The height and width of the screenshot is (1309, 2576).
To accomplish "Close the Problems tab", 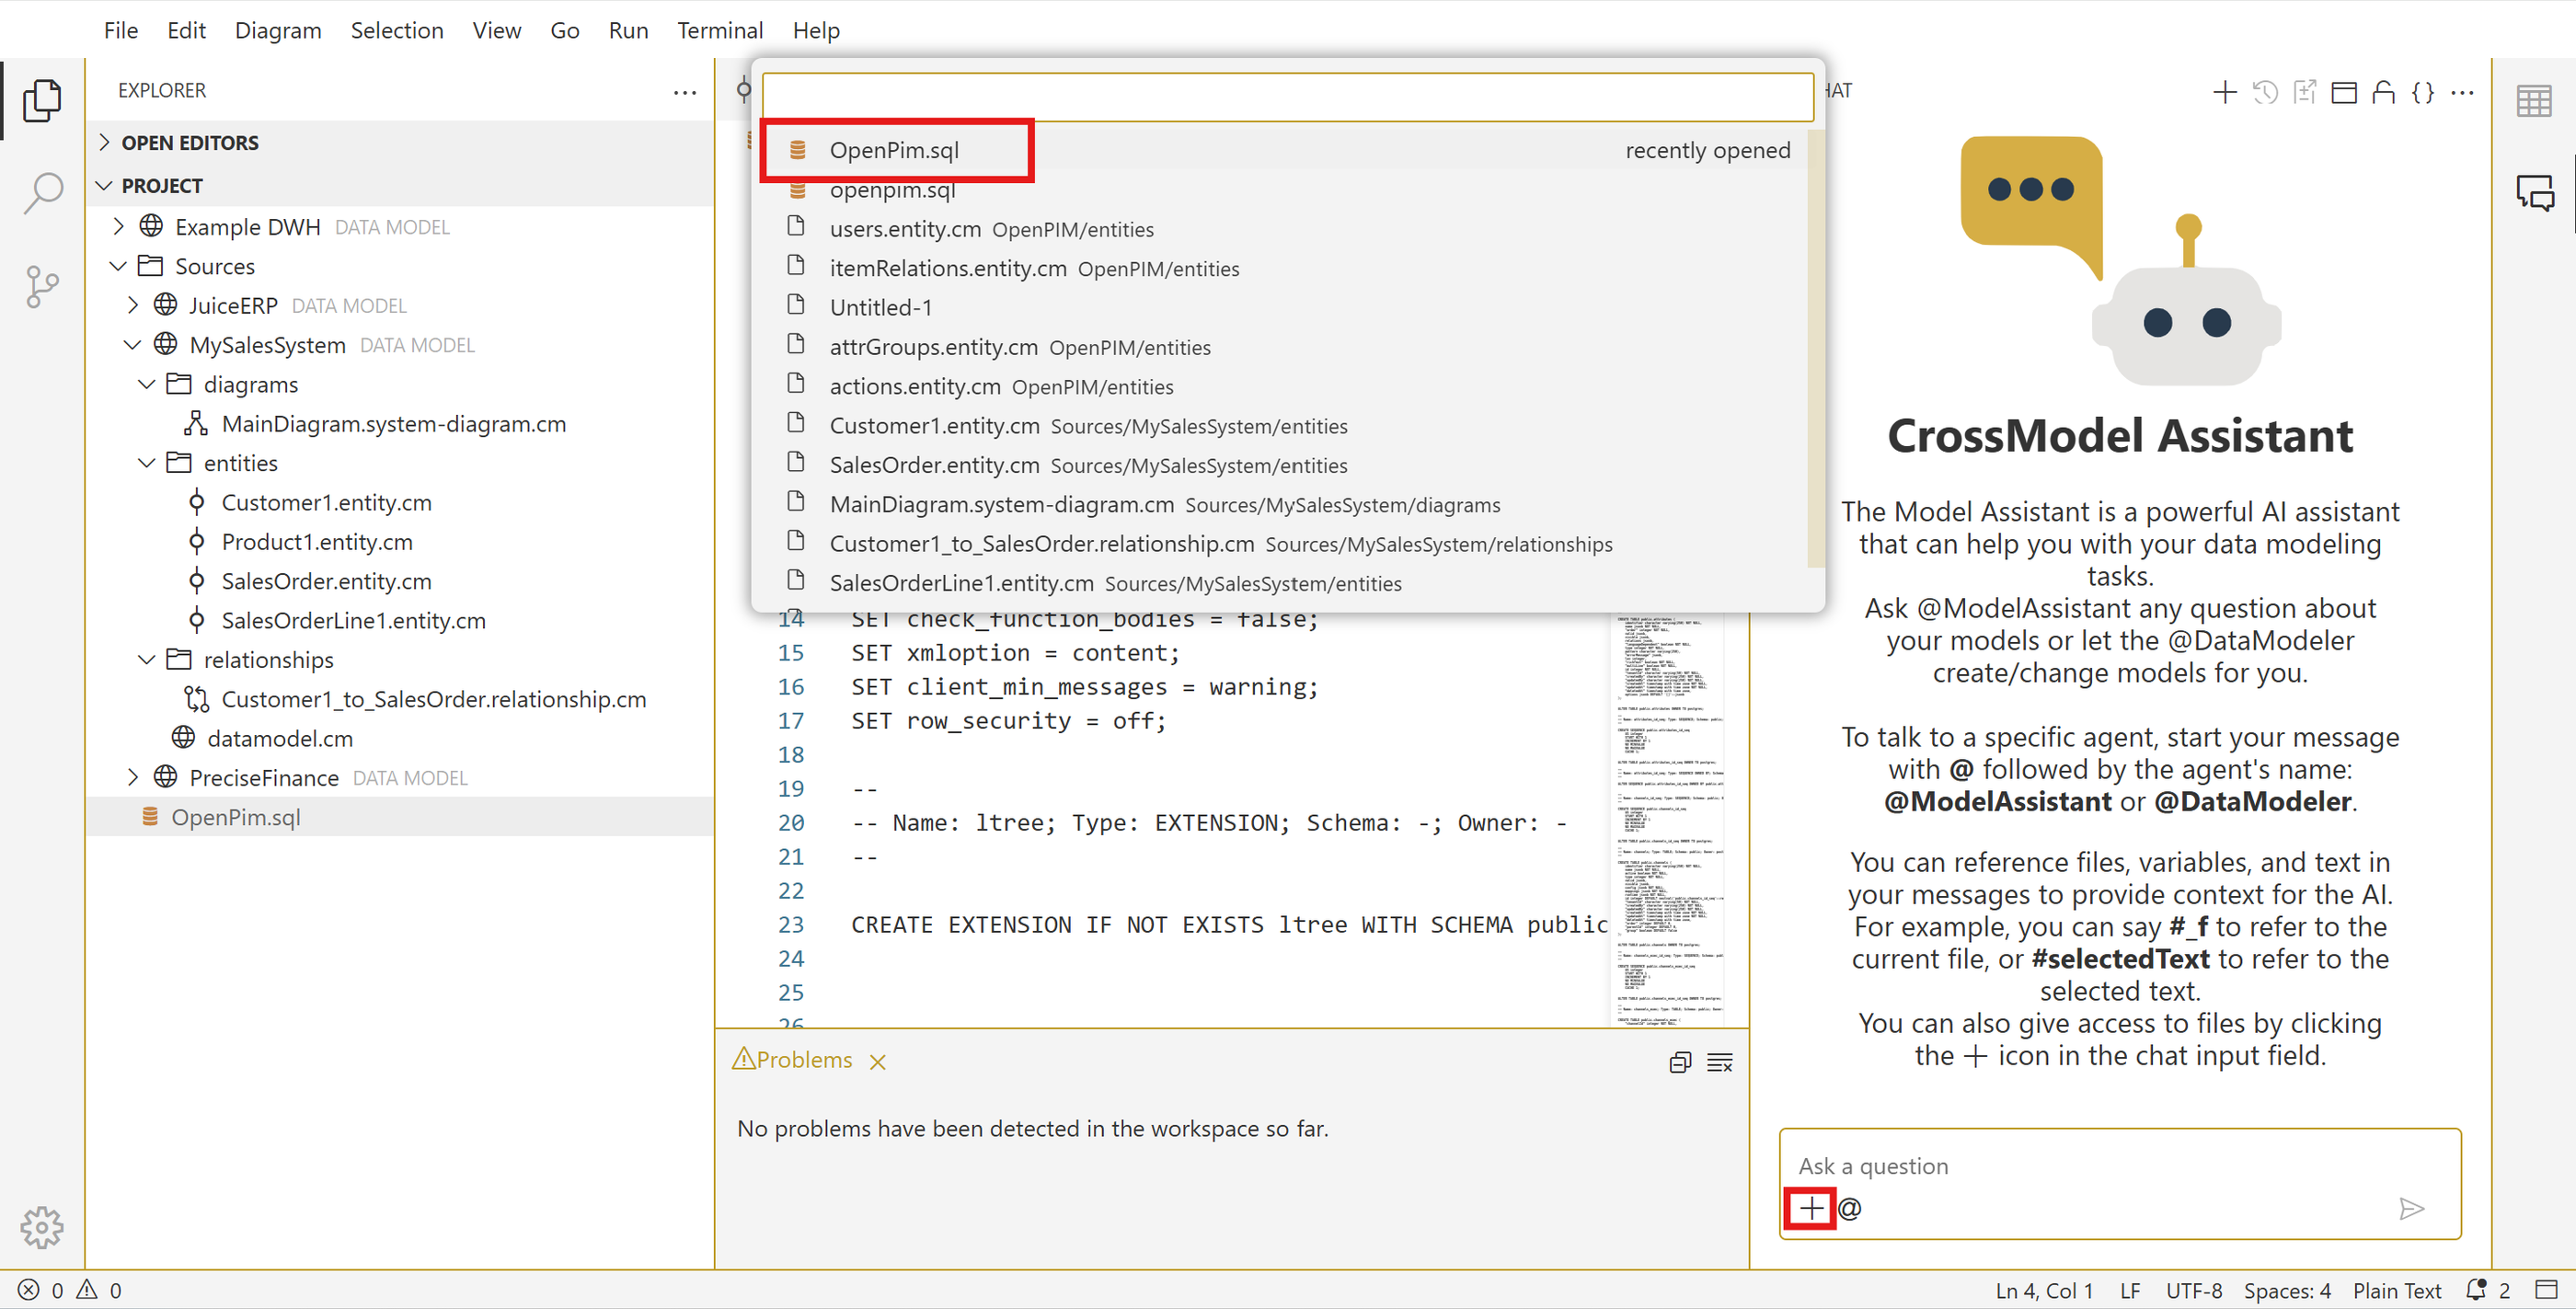I will click(x=878, y=1061).
